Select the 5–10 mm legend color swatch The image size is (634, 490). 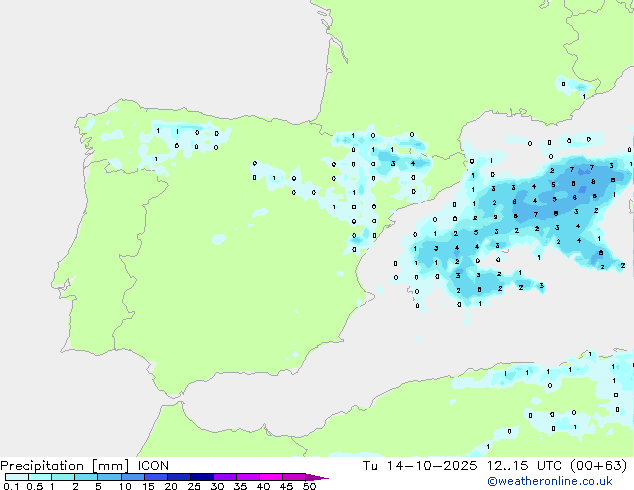tap(109, 477)
